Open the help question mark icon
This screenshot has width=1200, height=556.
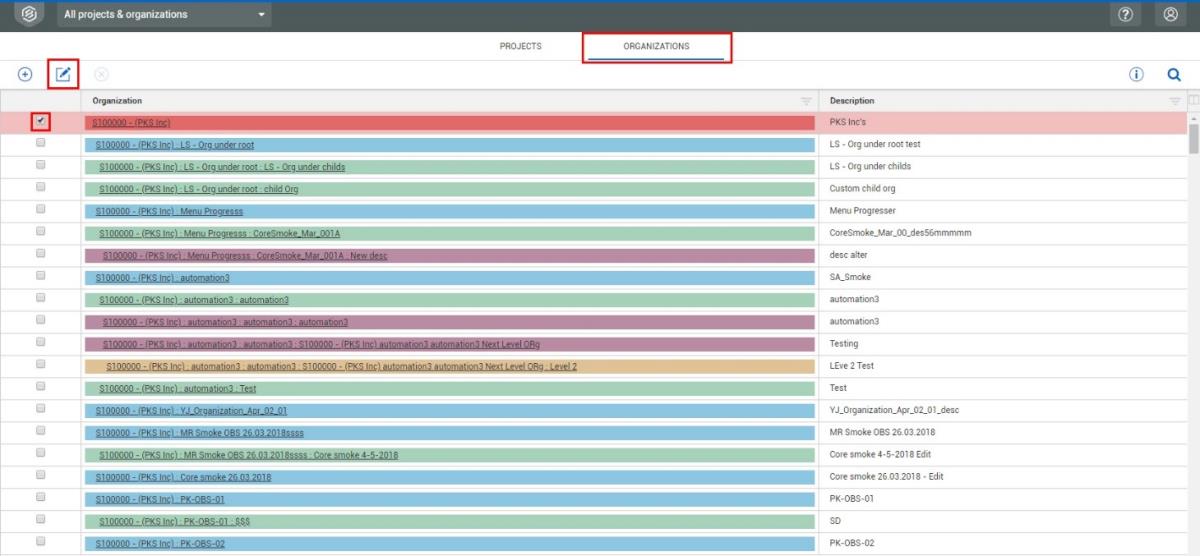[x=1125, y=15]
